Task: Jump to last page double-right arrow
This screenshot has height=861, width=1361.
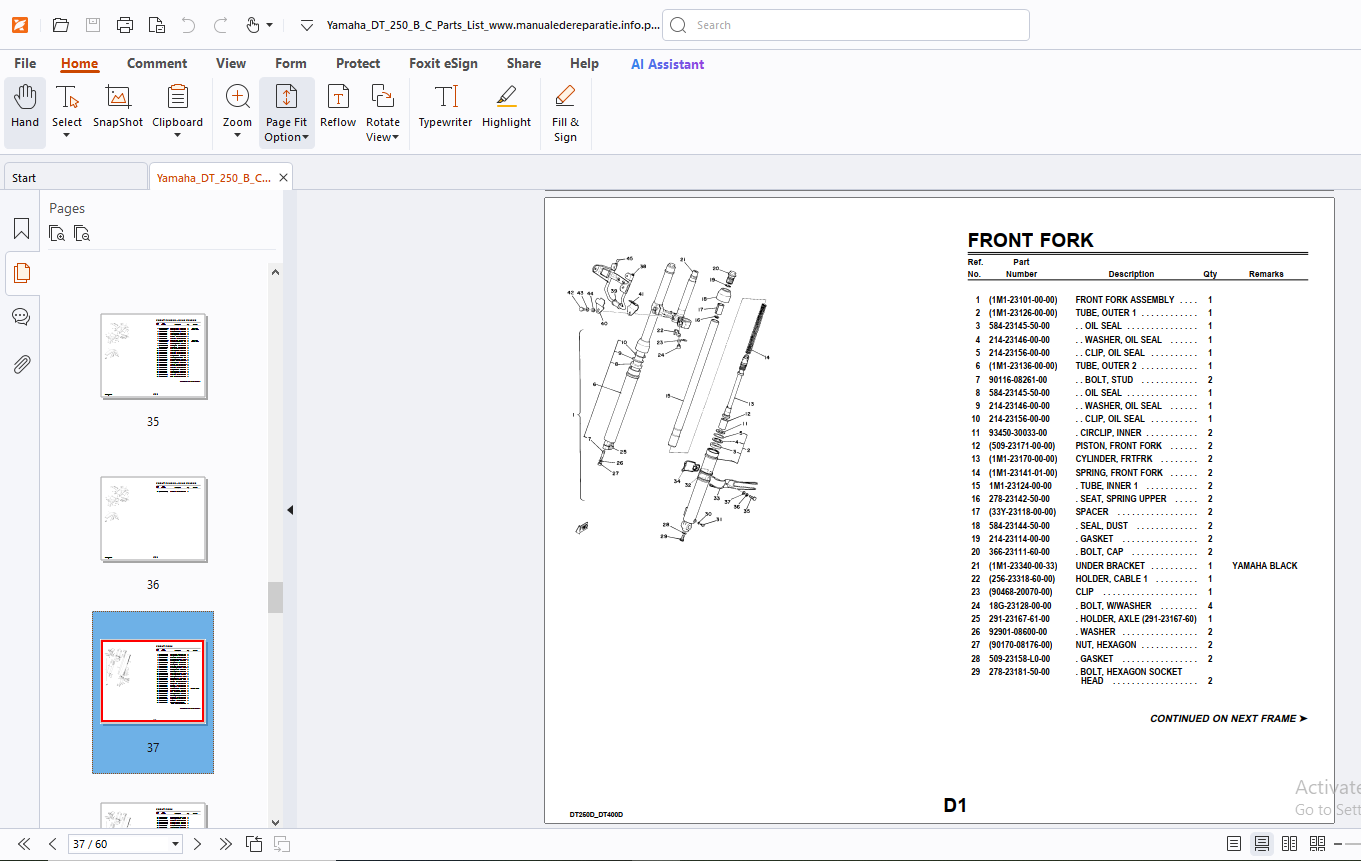Action: pyautogui.click(x=225, y=844)
